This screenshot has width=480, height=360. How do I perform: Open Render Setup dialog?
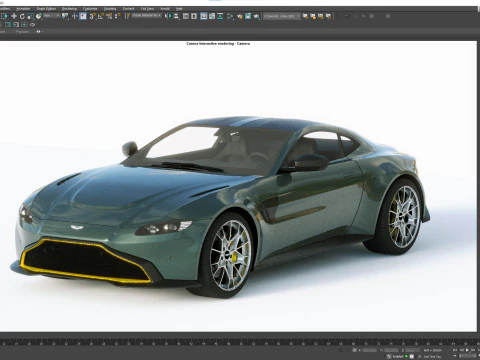click(240, 16)
